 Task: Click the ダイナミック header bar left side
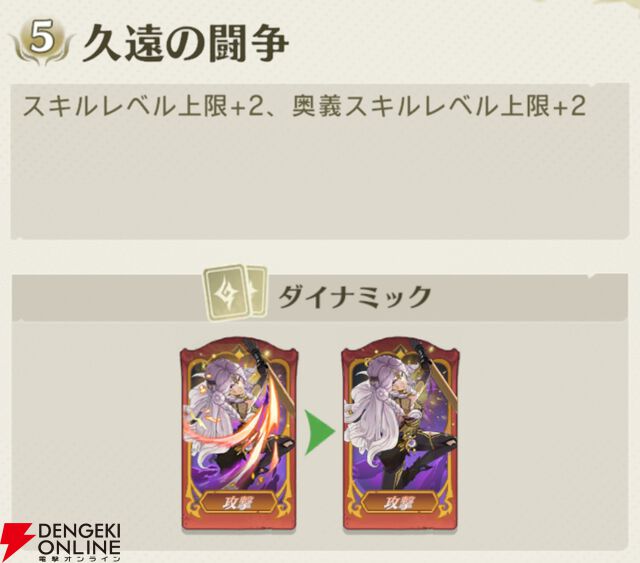(x=108, y=297)
